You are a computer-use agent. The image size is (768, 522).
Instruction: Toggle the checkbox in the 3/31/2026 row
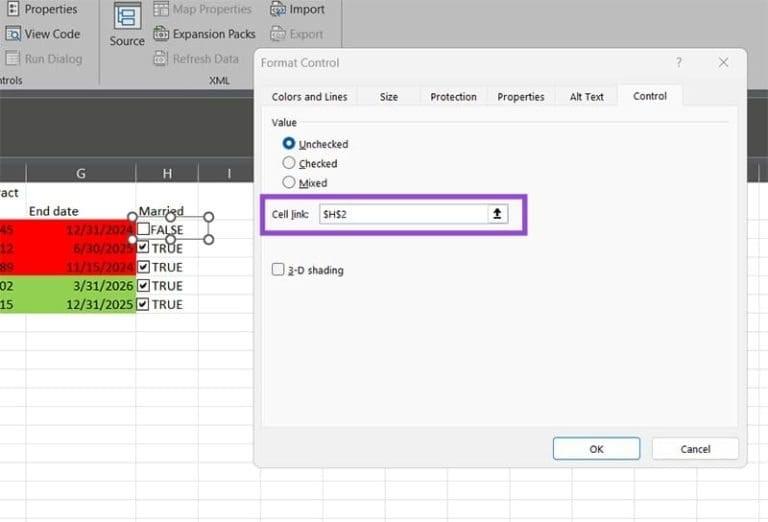tap(144, 285)
